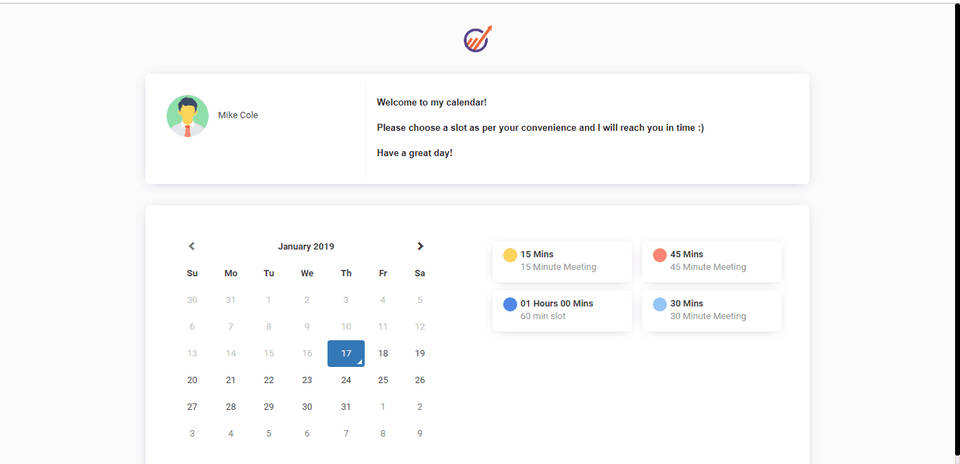Click the yellow 15 Mins circle
Screen dimensions: 960x464
[510, 255]
